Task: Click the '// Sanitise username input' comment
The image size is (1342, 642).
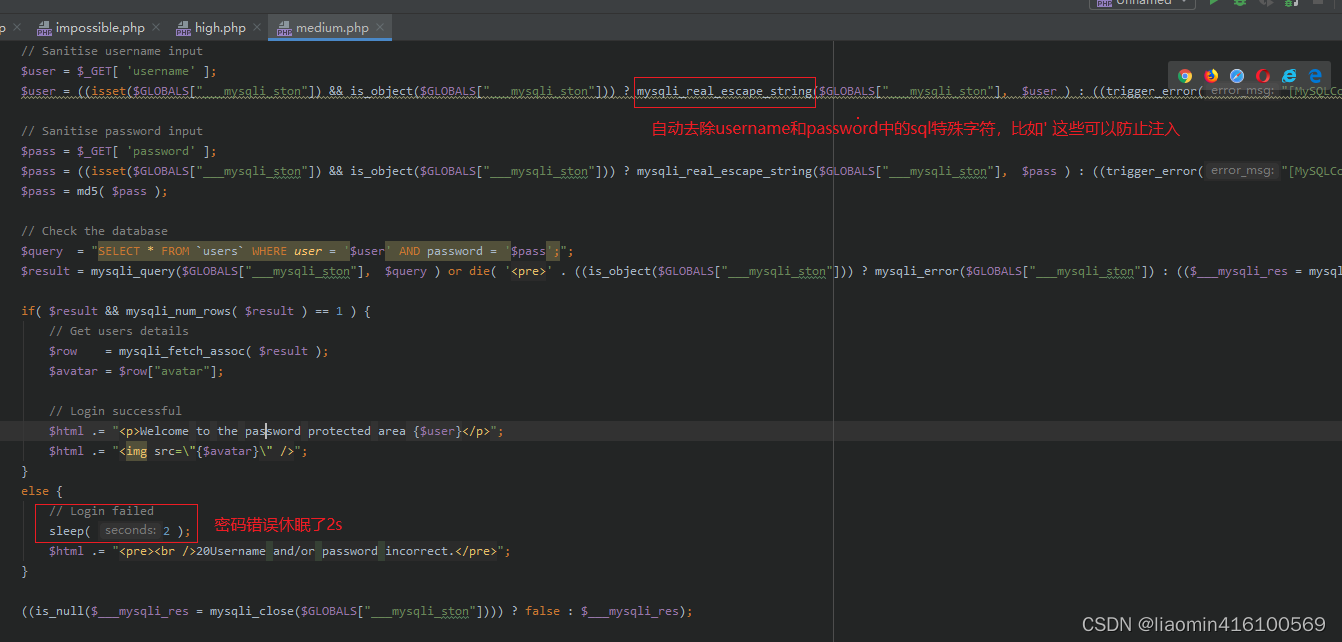Action: tap(112, 51)
